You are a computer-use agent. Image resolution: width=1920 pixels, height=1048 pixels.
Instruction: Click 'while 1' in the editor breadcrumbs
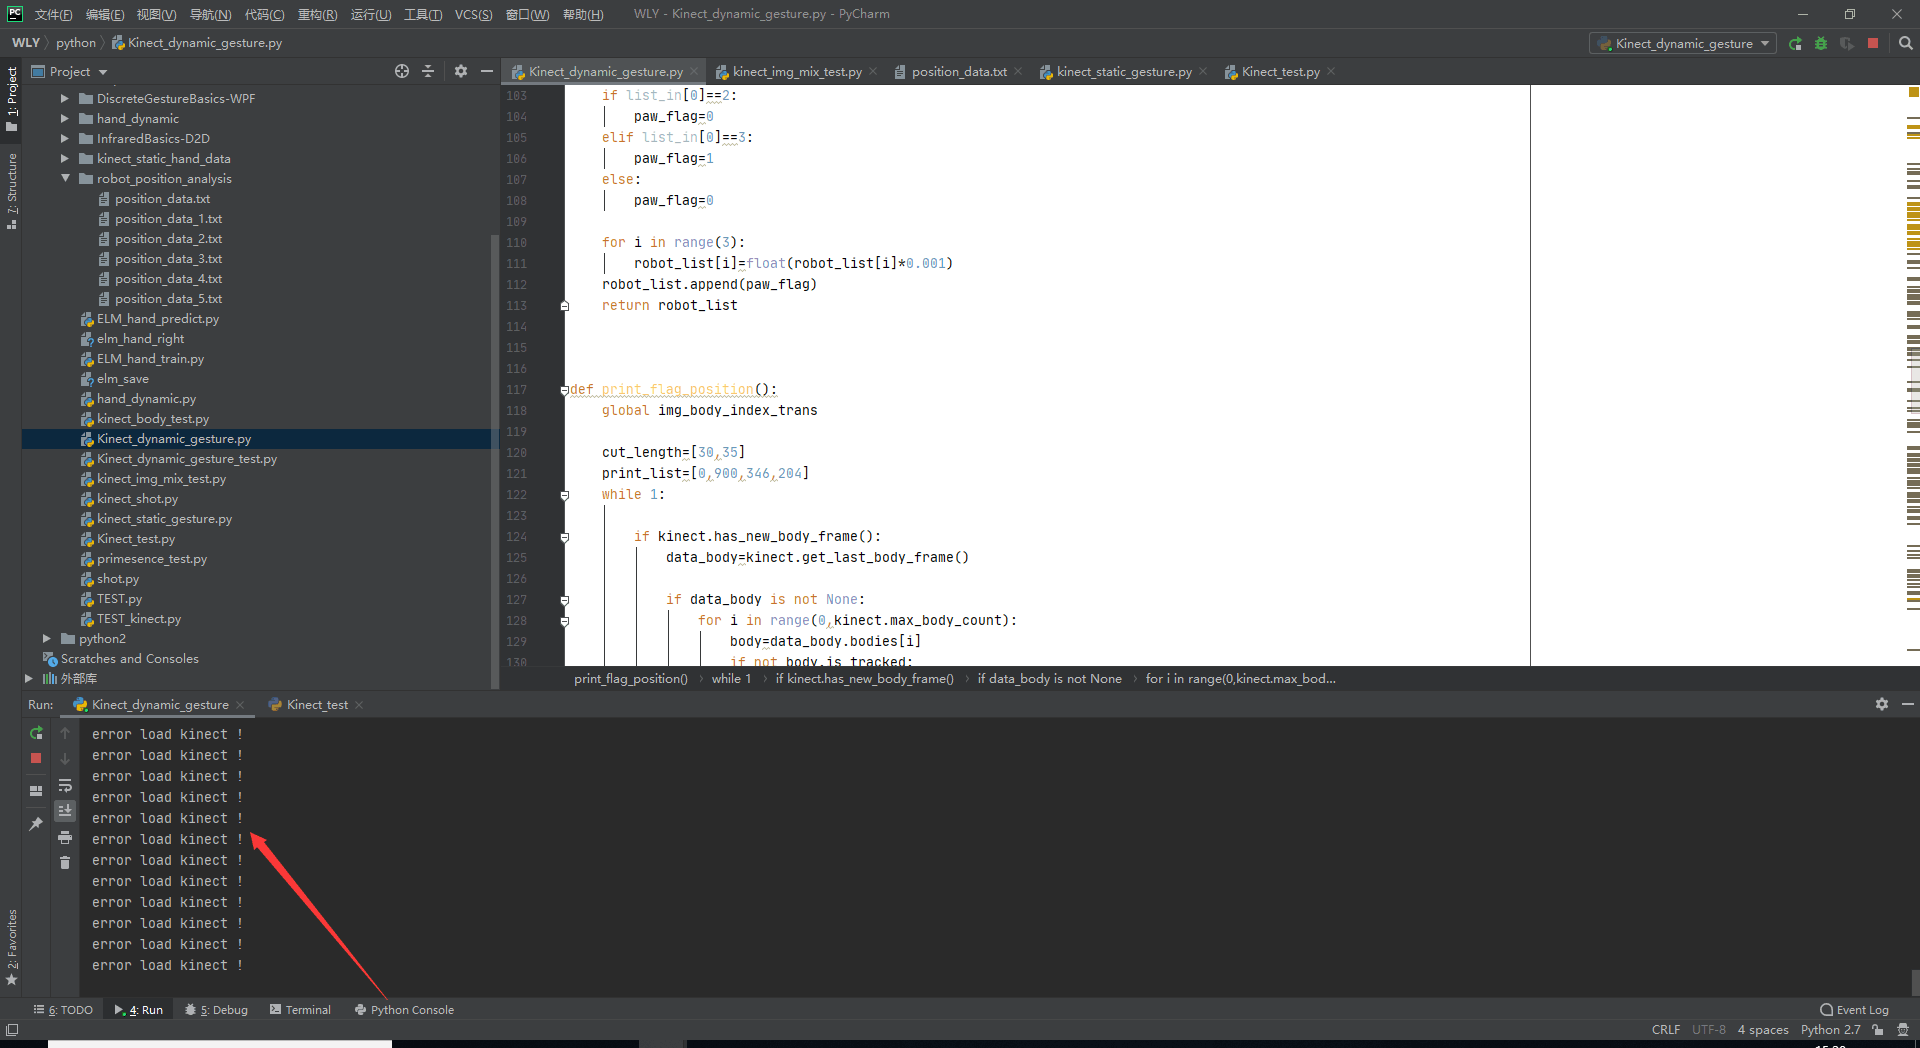731,679
